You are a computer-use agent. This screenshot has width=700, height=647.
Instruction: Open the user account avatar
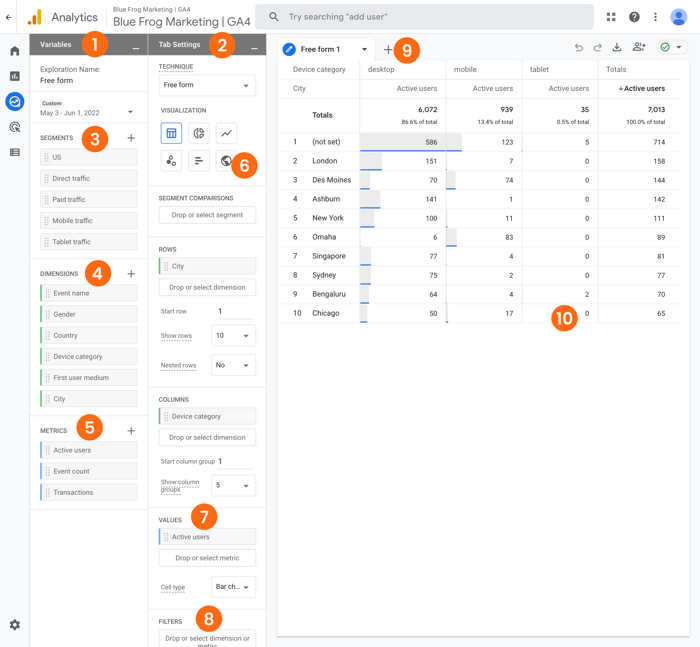click(679, 17)
